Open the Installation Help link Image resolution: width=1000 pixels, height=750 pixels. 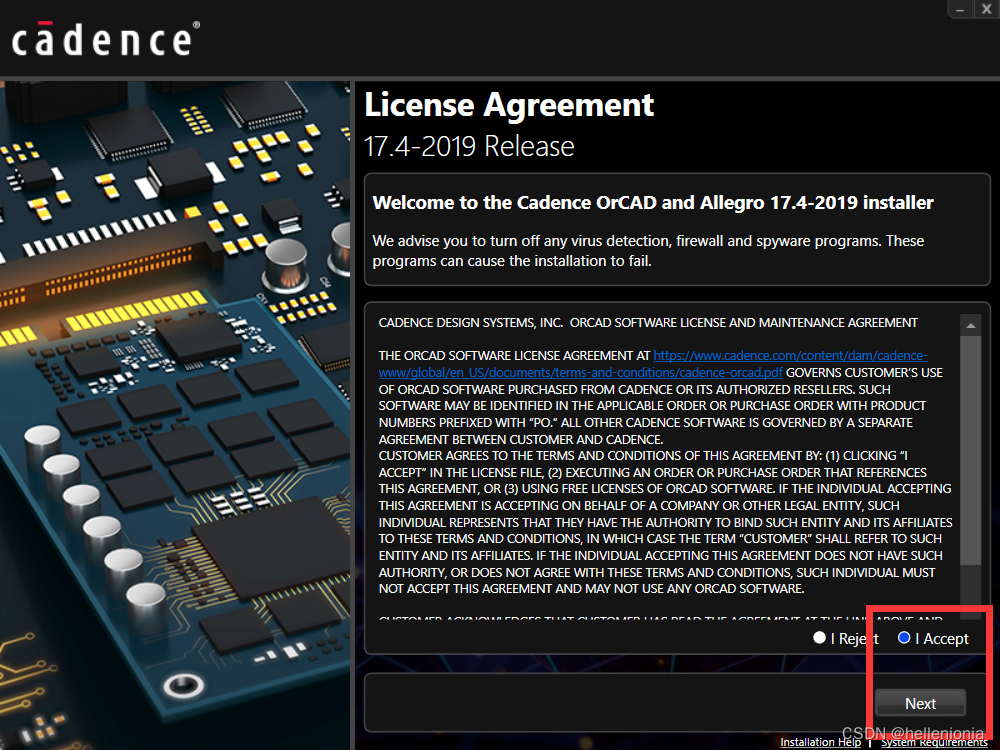820,742
